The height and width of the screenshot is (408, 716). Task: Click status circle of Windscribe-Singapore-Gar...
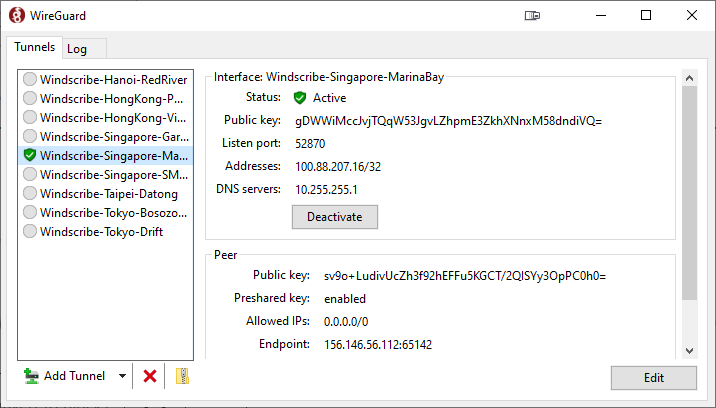click(30, 136)
